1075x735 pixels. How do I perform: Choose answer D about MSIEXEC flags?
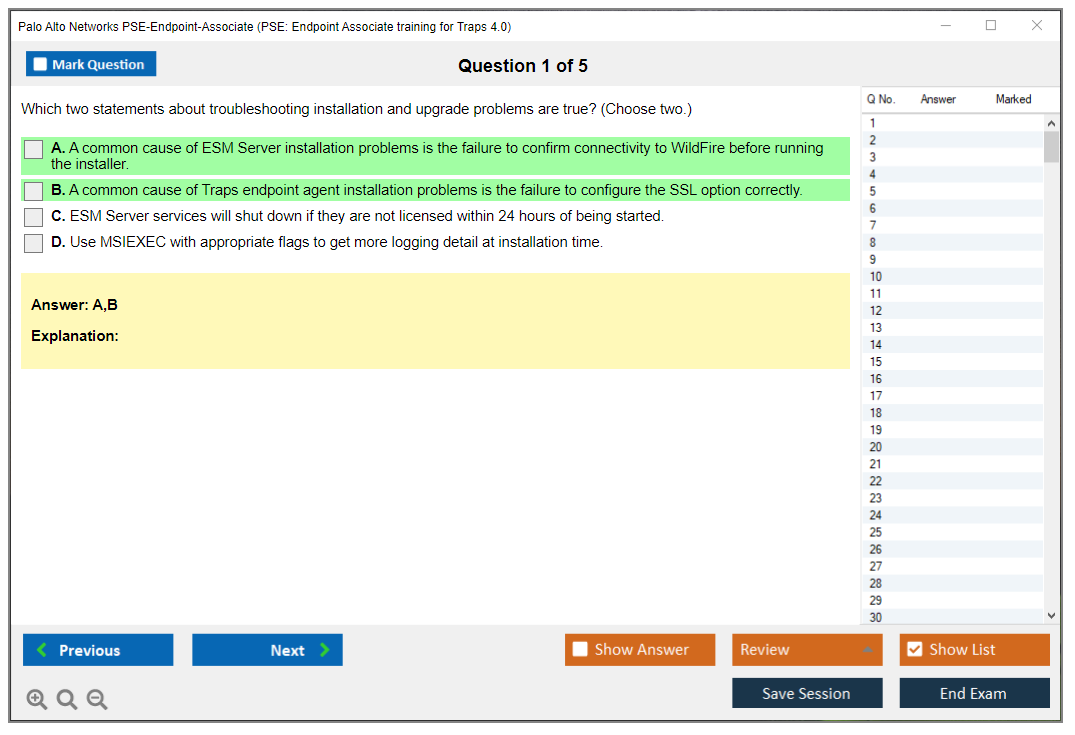tap(34, 243)
